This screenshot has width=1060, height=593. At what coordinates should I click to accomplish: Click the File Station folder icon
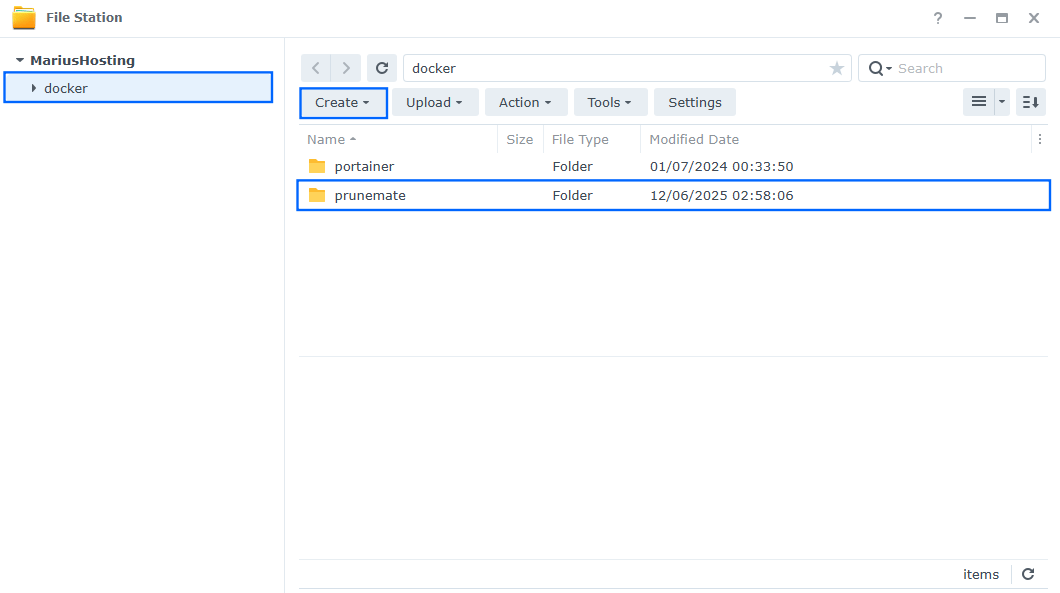(x=22, y=17)
